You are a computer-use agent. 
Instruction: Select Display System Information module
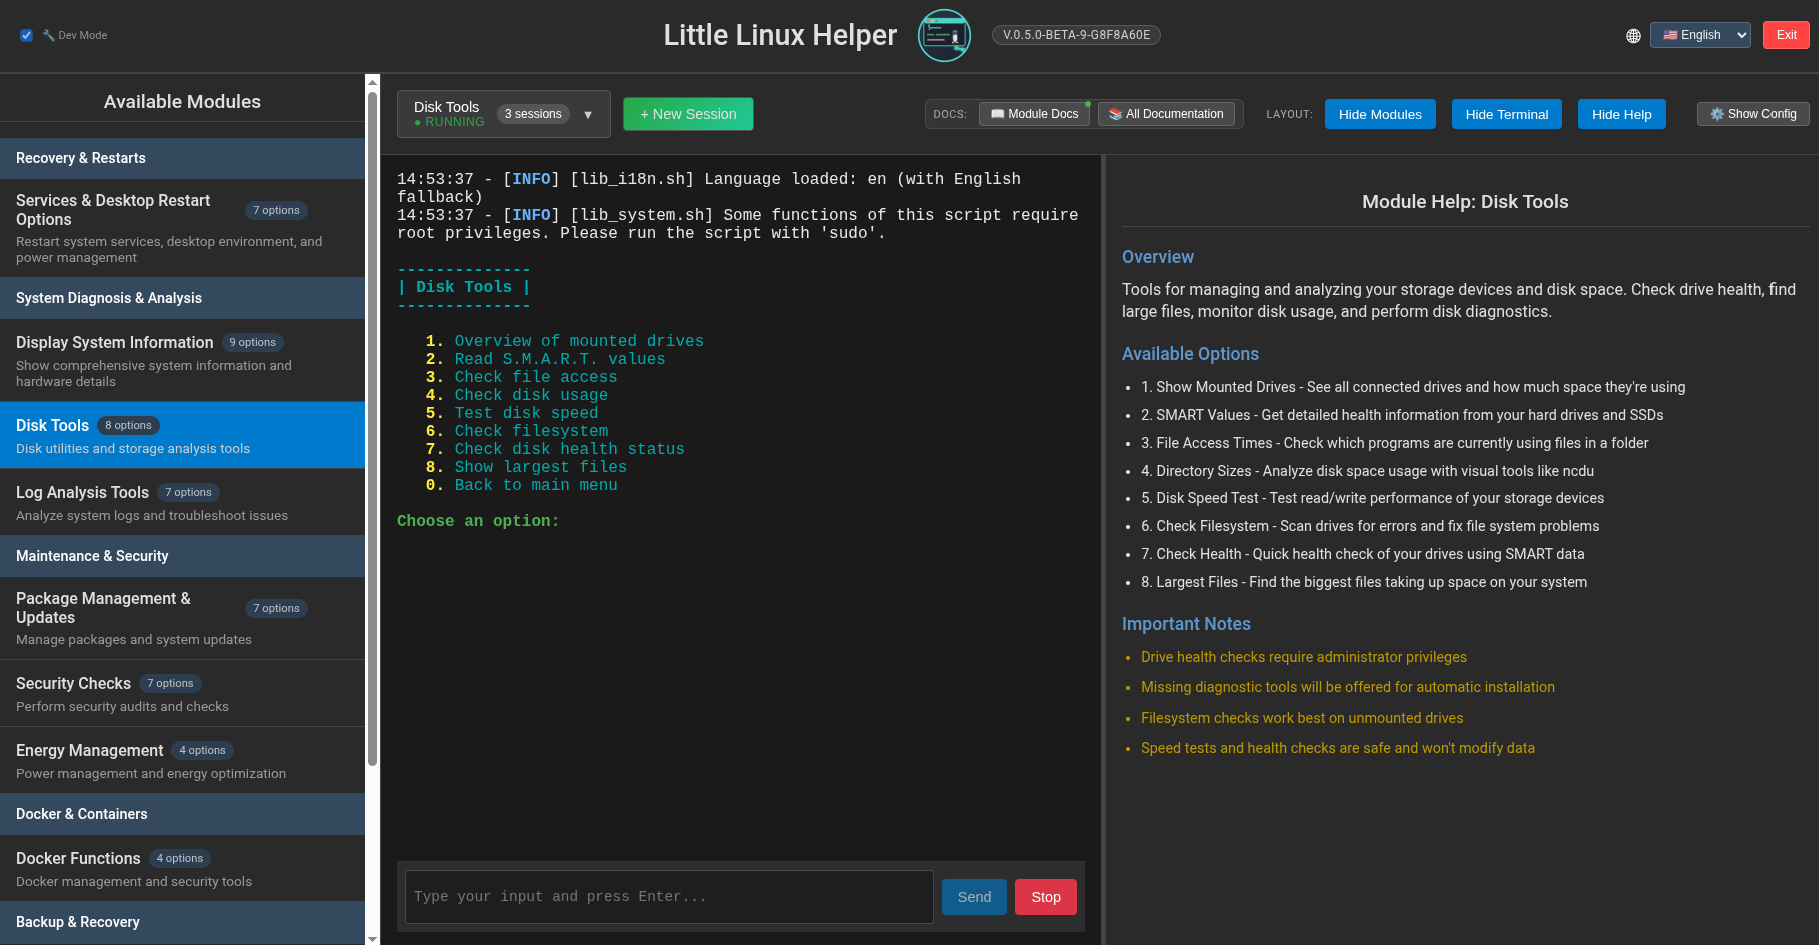[x=182, y=360]
